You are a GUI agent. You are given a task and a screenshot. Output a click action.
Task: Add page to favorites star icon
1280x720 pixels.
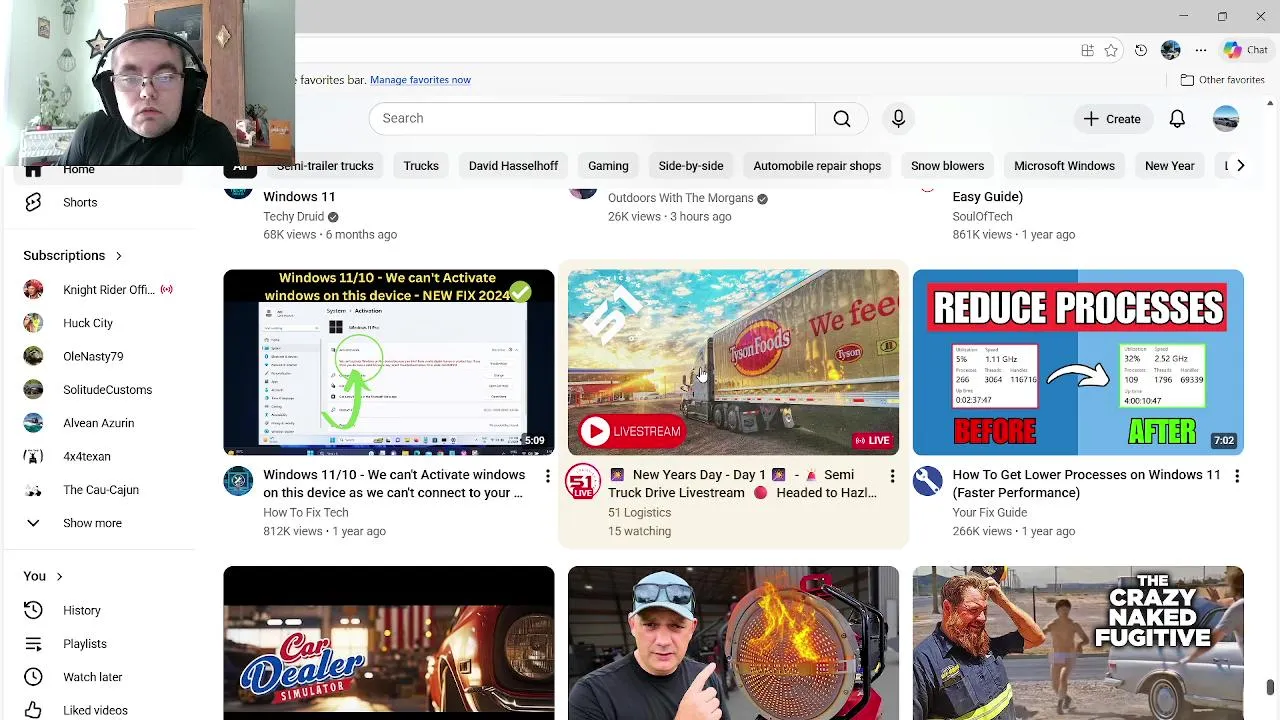point(1111,50)
